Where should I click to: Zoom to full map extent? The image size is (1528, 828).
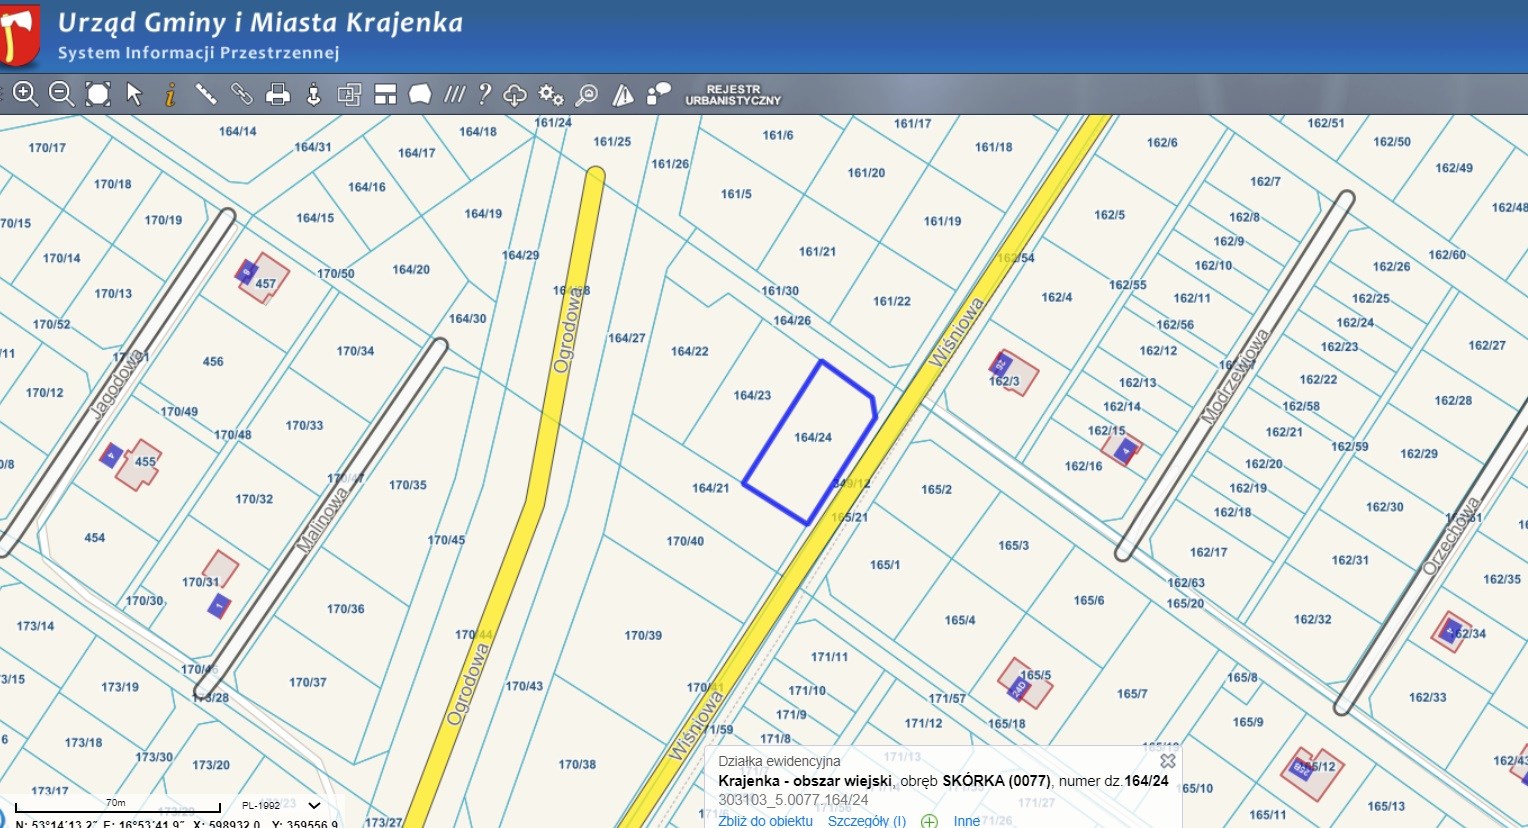tap(97, 94)
